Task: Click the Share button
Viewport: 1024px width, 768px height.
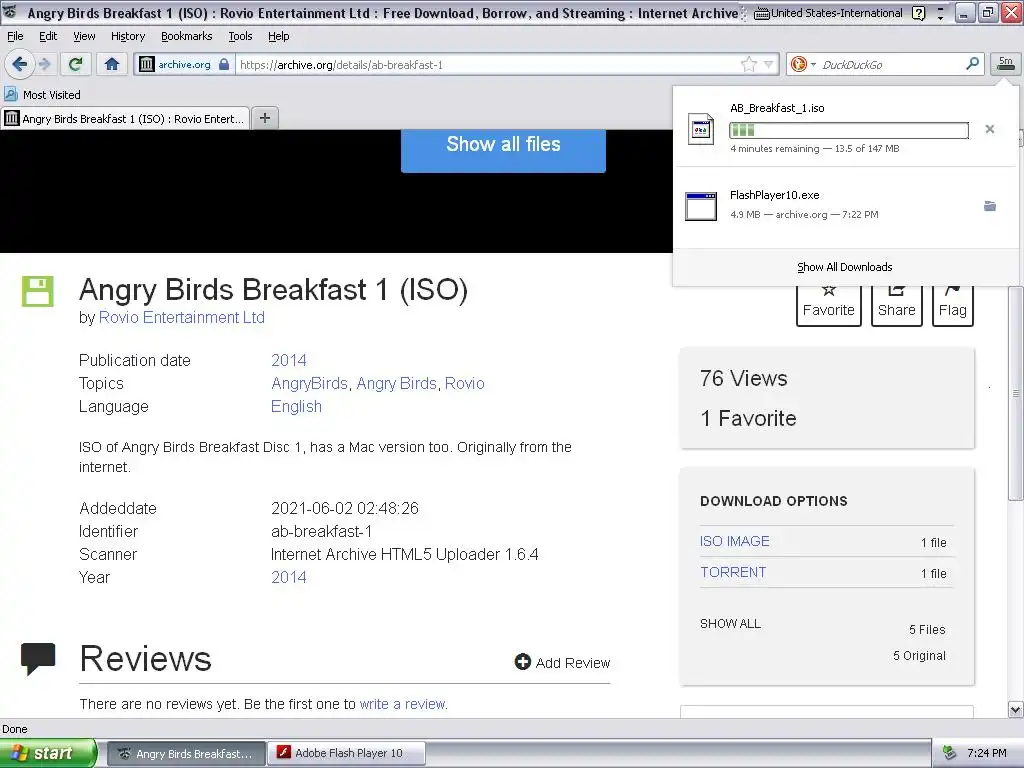Action: 897,306
